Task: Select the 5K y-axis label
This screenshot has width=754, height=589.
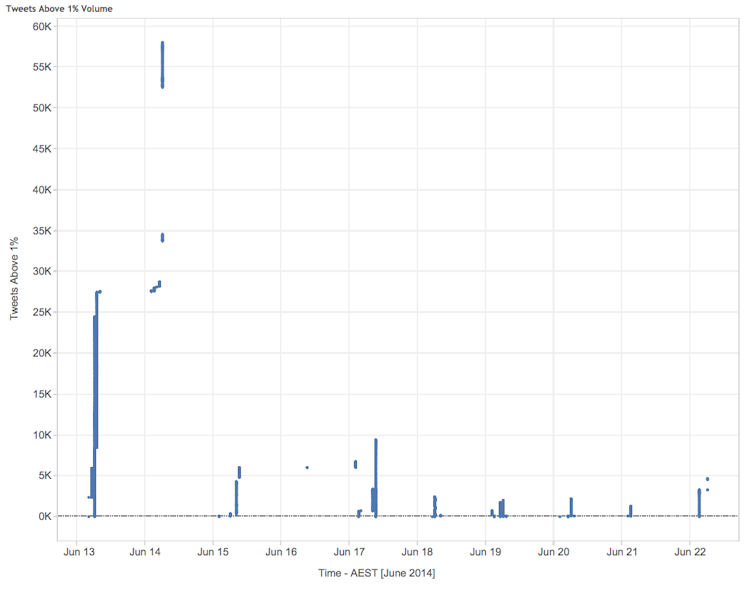Action: pos(44,476)
